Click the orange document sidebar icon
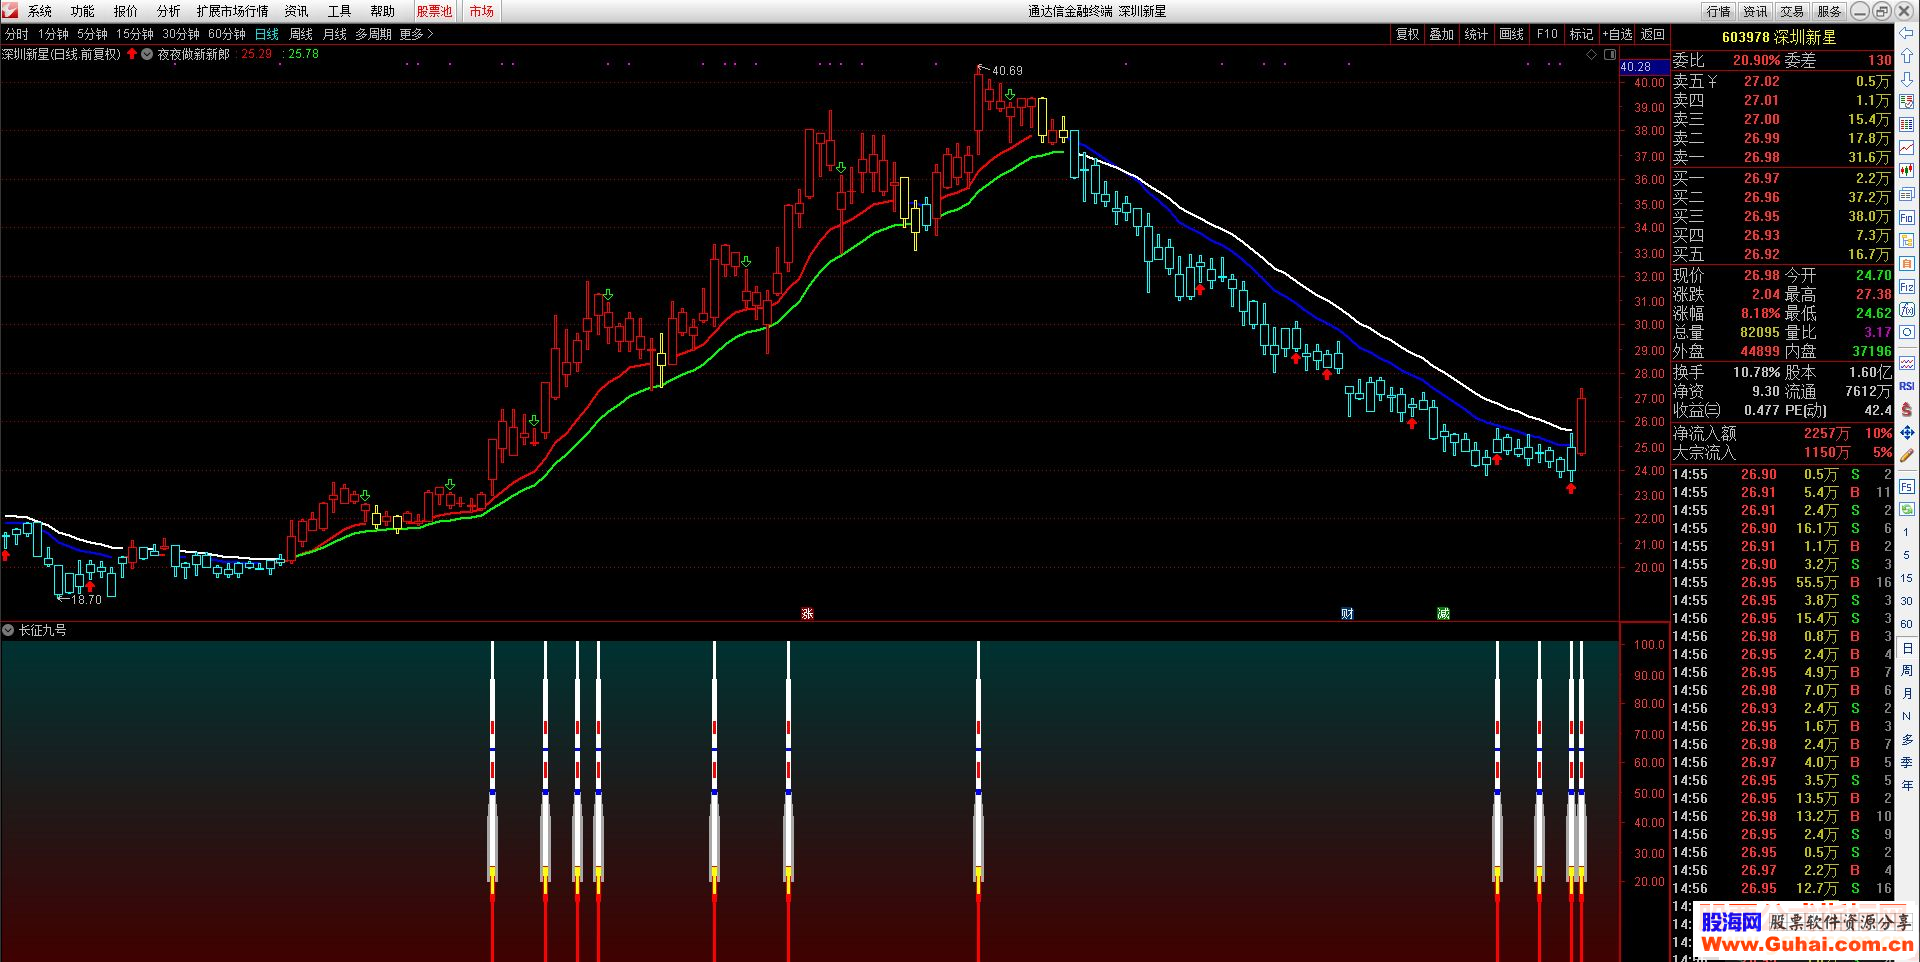The width and height of the screenshot is (1920, 962). pyautogui.click(x=1907, y=263)
